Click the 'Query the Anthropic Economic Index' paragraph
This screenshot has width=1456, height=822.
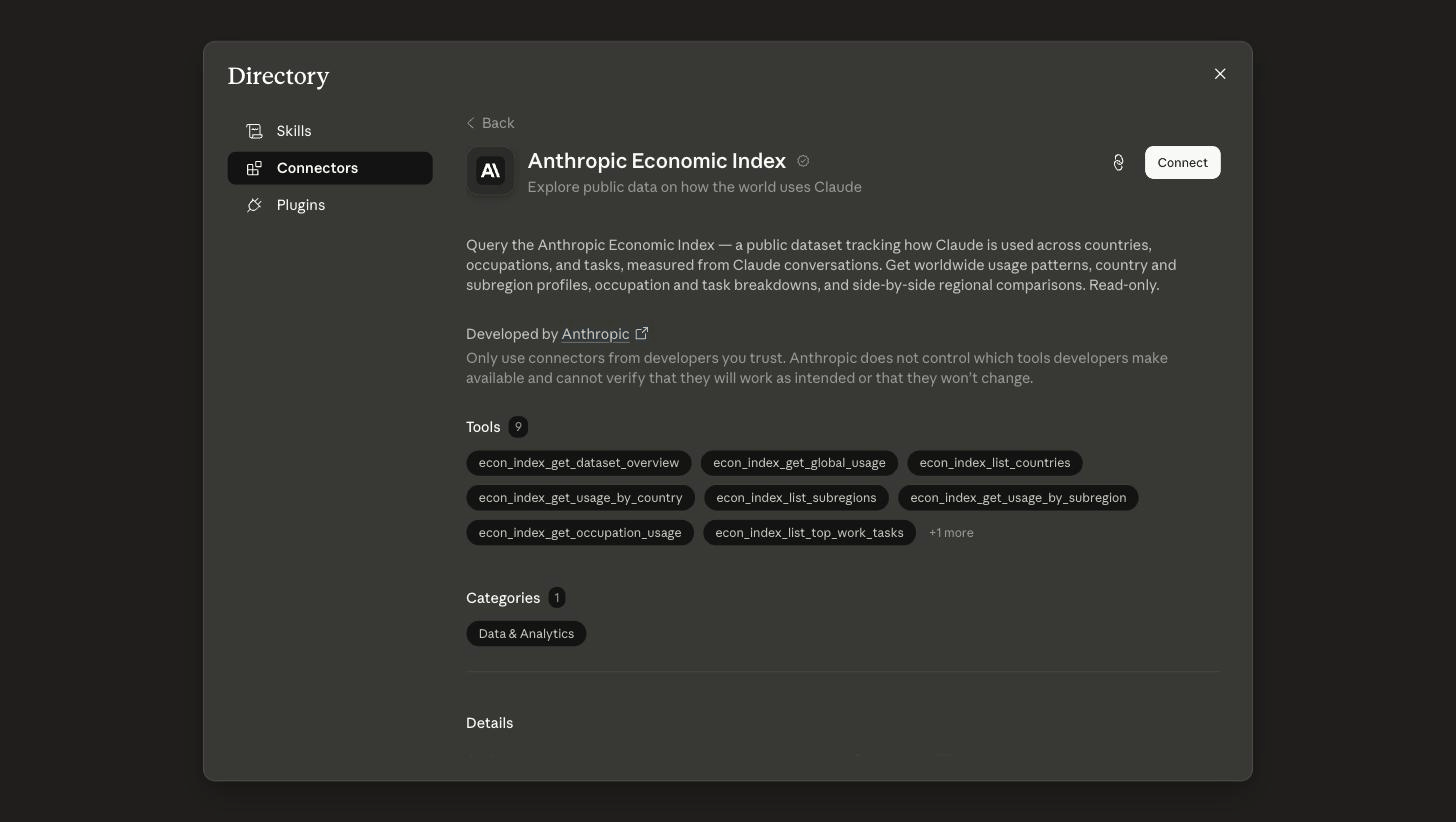point(821,265)
